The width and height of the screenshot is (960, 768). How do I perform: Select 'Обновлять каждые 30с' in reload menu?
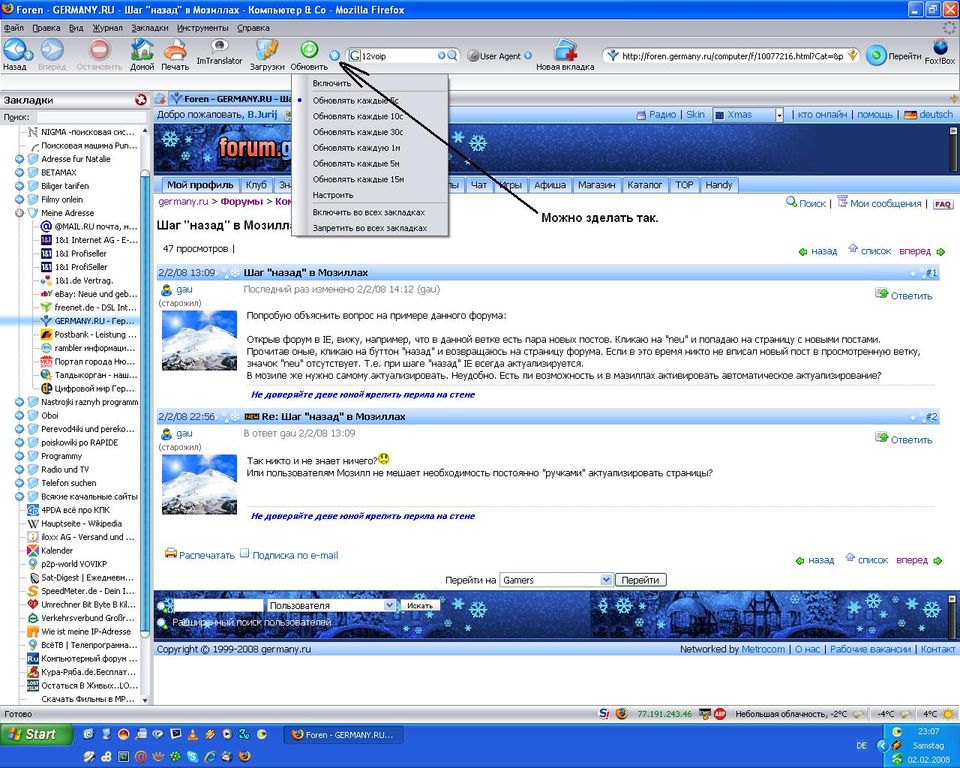369,132
